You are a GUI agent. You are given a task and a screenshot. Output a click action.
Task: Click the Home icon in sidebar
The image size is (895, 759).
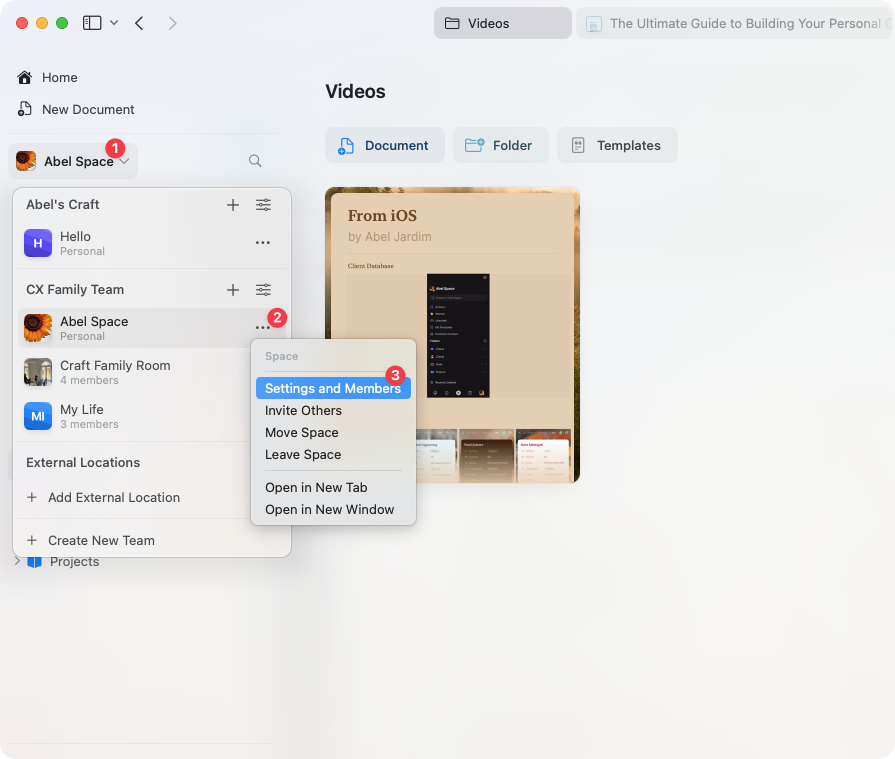coord(25,78)
